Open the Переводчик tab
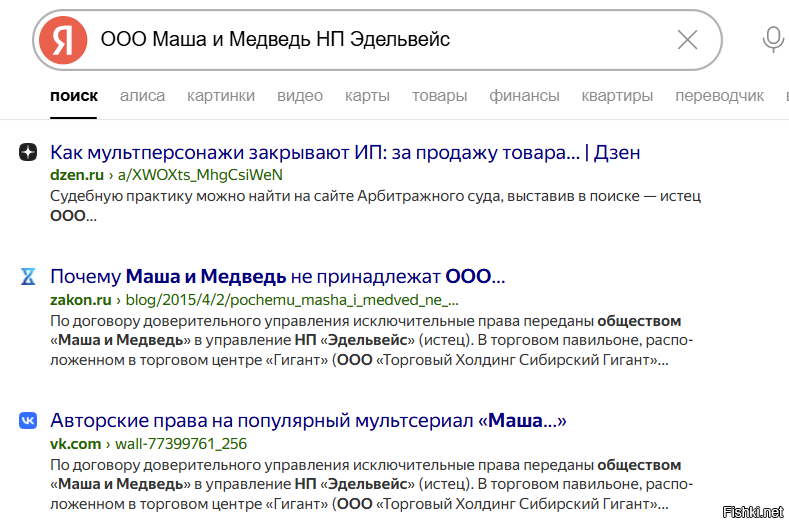789x524 pixels. [719, 96]
